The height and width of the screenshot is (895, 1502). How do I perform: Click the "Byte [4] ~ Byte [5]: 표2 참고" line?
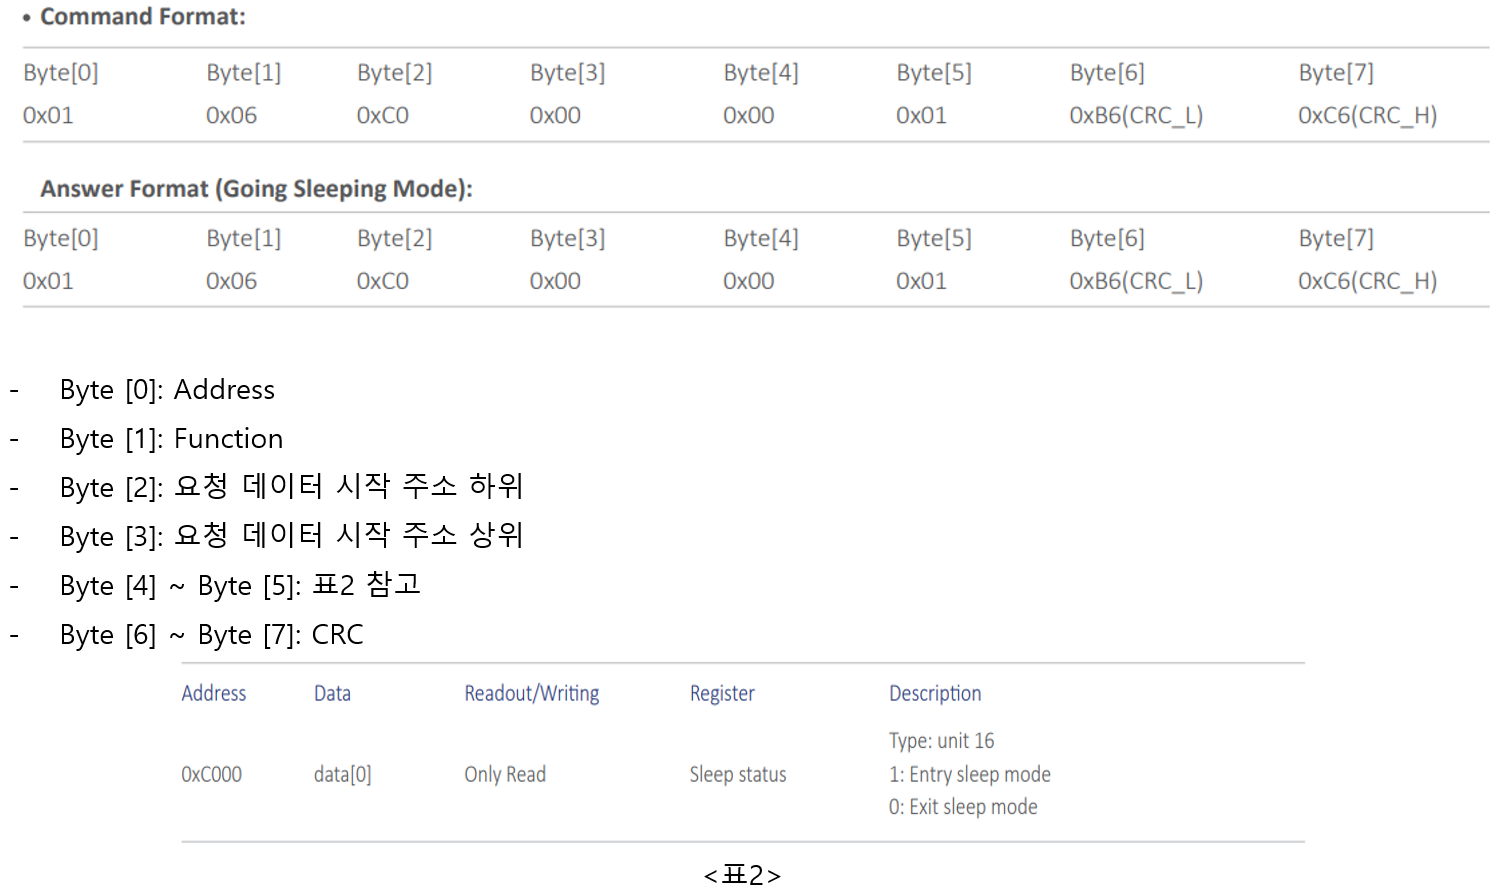click(240, 585)
